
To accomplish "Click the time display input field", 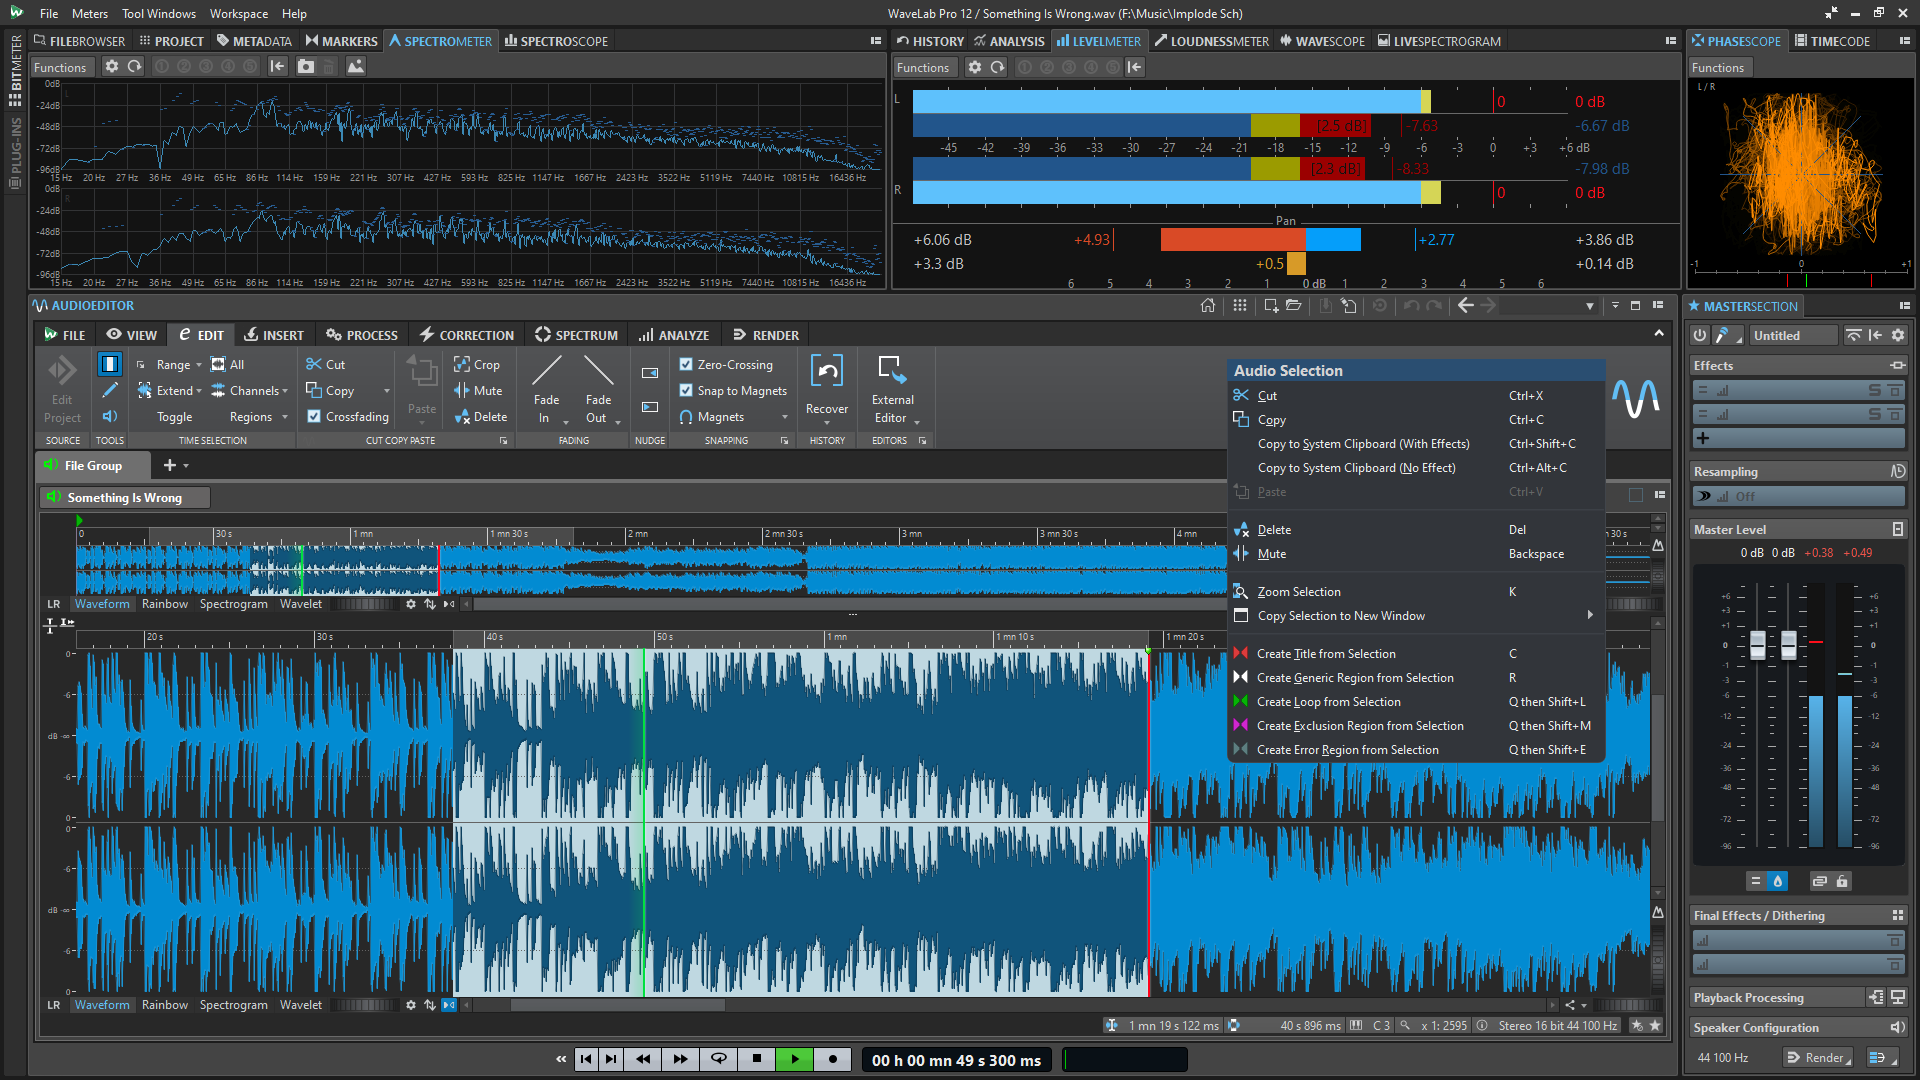I will point(955,1059).
